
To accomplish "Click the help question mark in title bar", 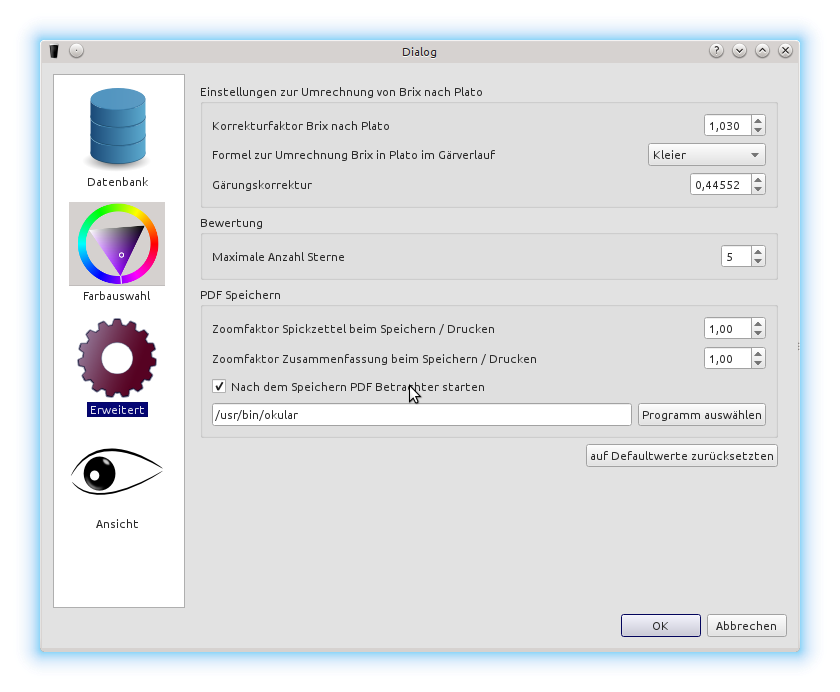I will tap(716, 51).
